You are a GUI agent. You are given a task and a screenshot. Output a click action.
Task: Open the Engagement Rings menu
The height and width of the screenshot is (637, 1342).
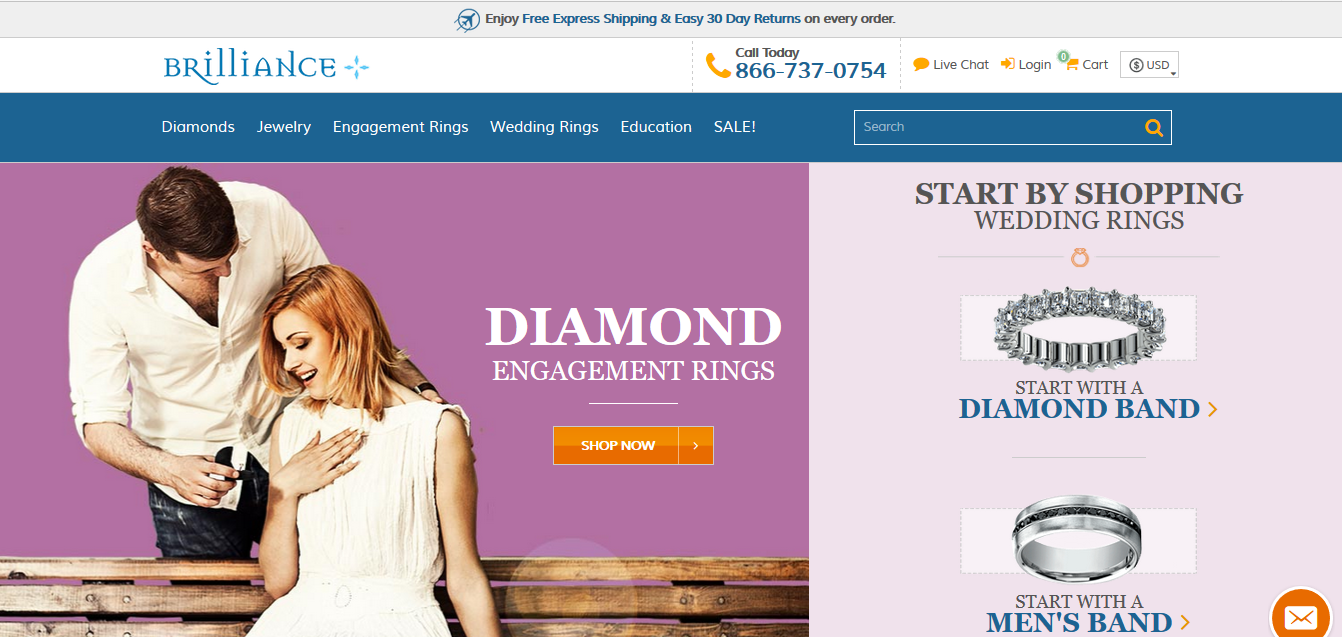click(400, 127)
